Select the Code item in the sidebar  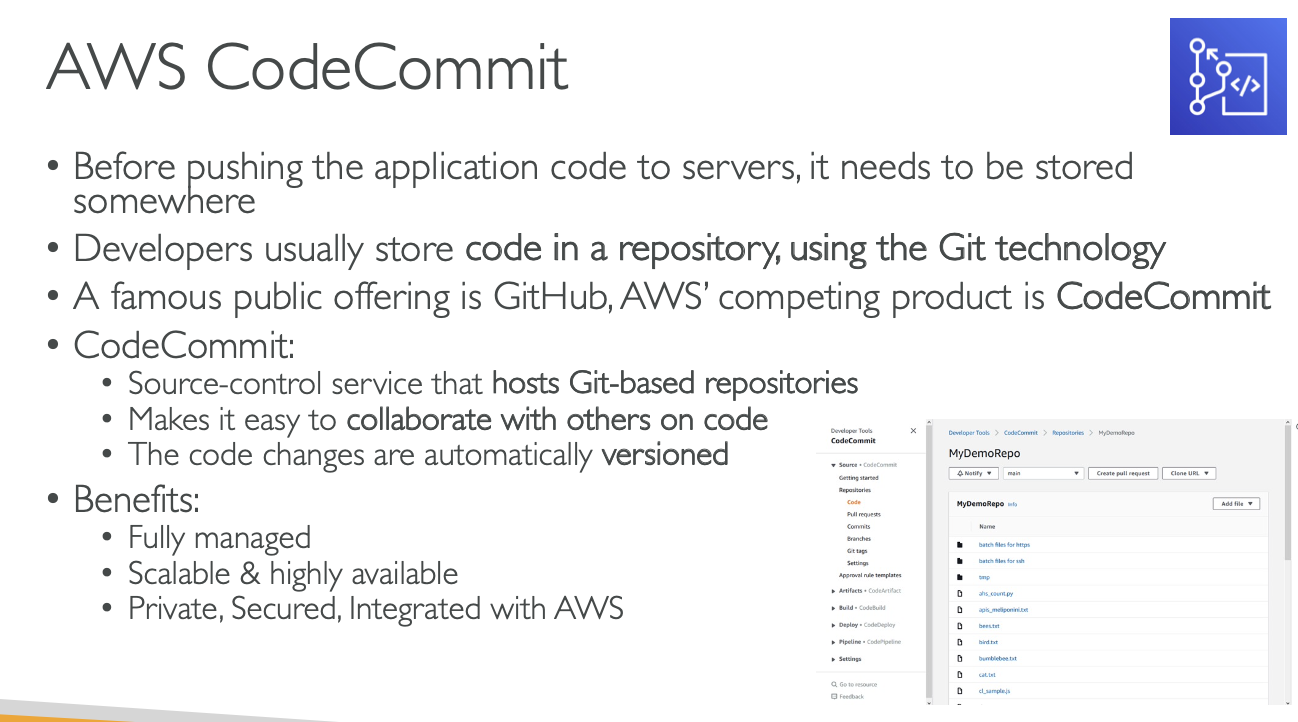[853, 502]
